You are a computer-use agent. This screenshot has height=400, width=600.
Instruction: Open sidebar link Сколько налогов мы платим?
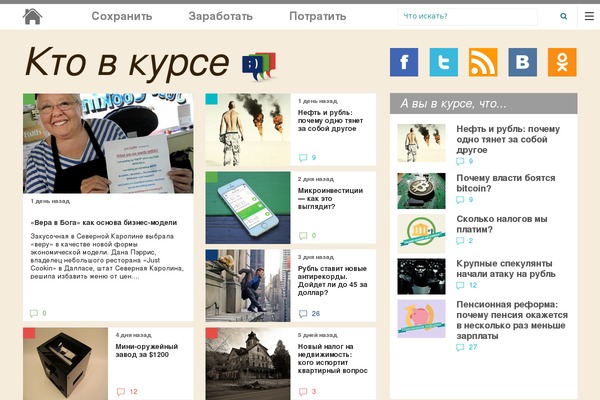pyautogui.click(x=501, y=224)
